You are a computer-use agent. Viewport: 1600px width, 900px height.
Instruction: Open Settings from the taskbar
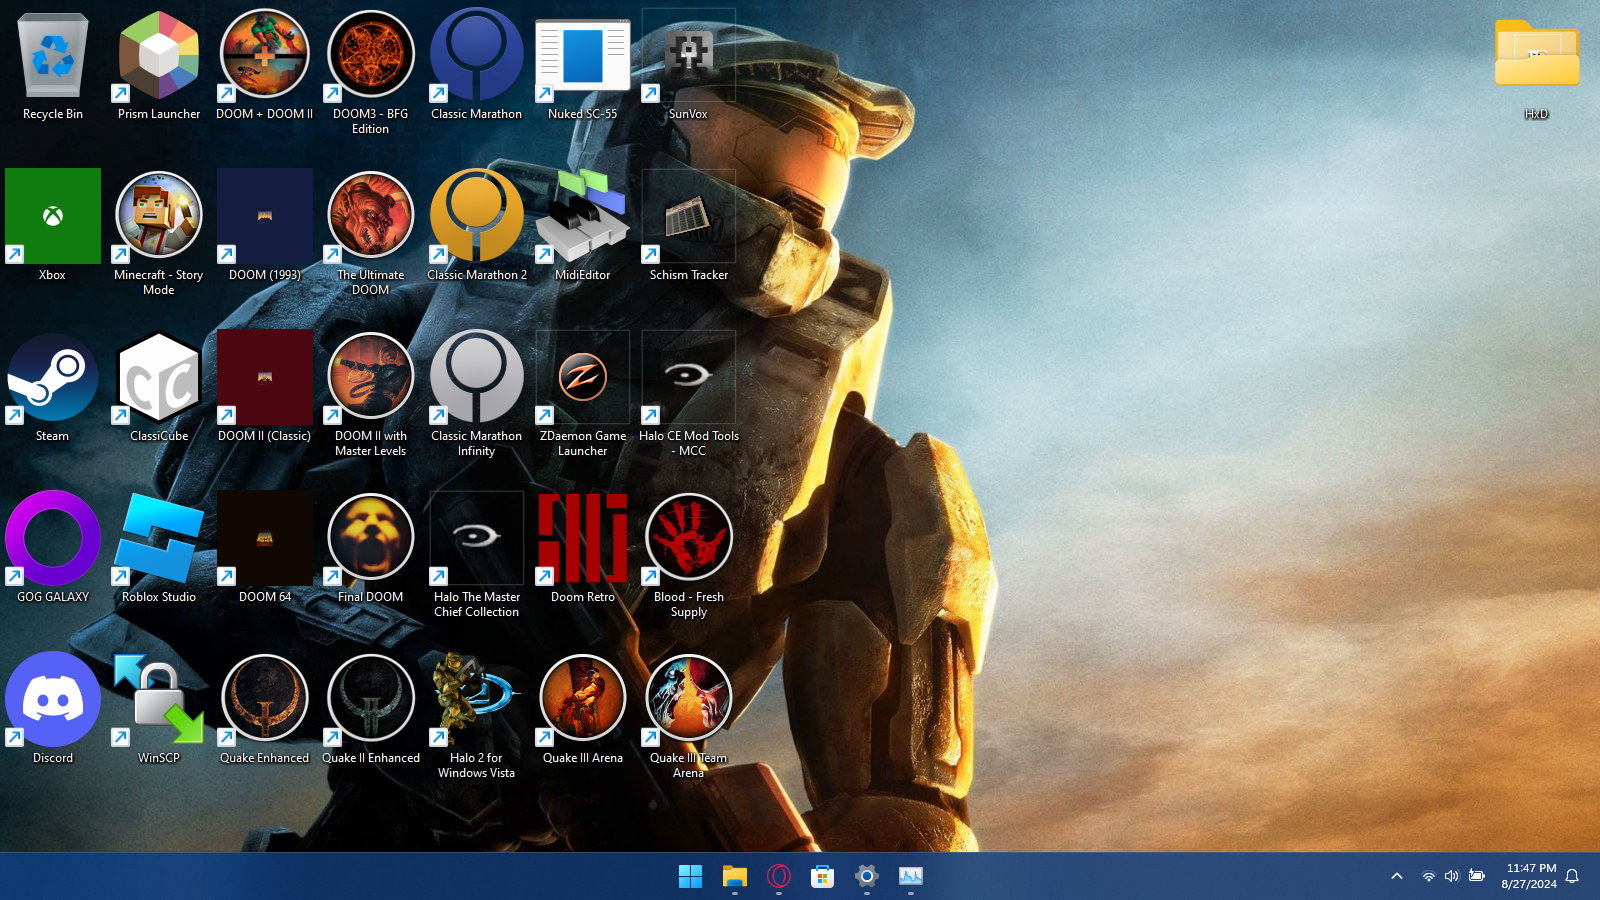(867, 877)
